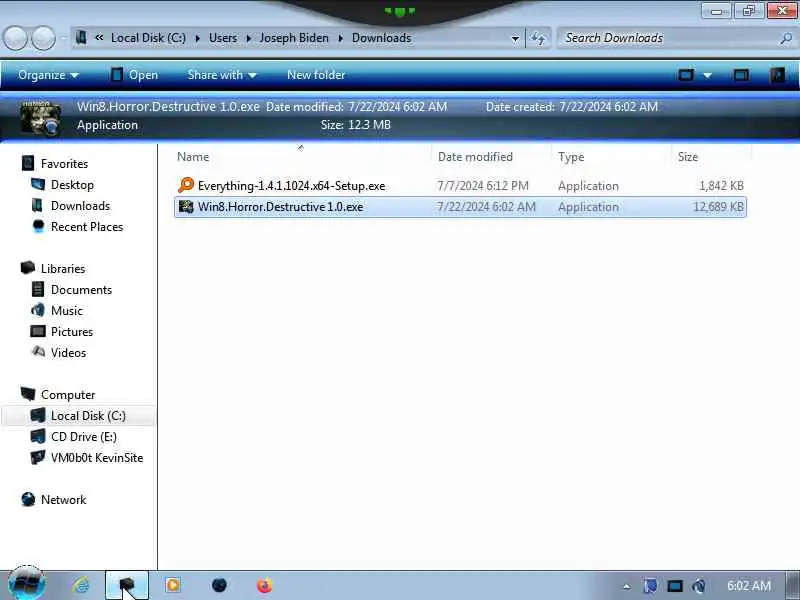Click the Forward navigation button

pyautogui.click(x=44, y=38)
